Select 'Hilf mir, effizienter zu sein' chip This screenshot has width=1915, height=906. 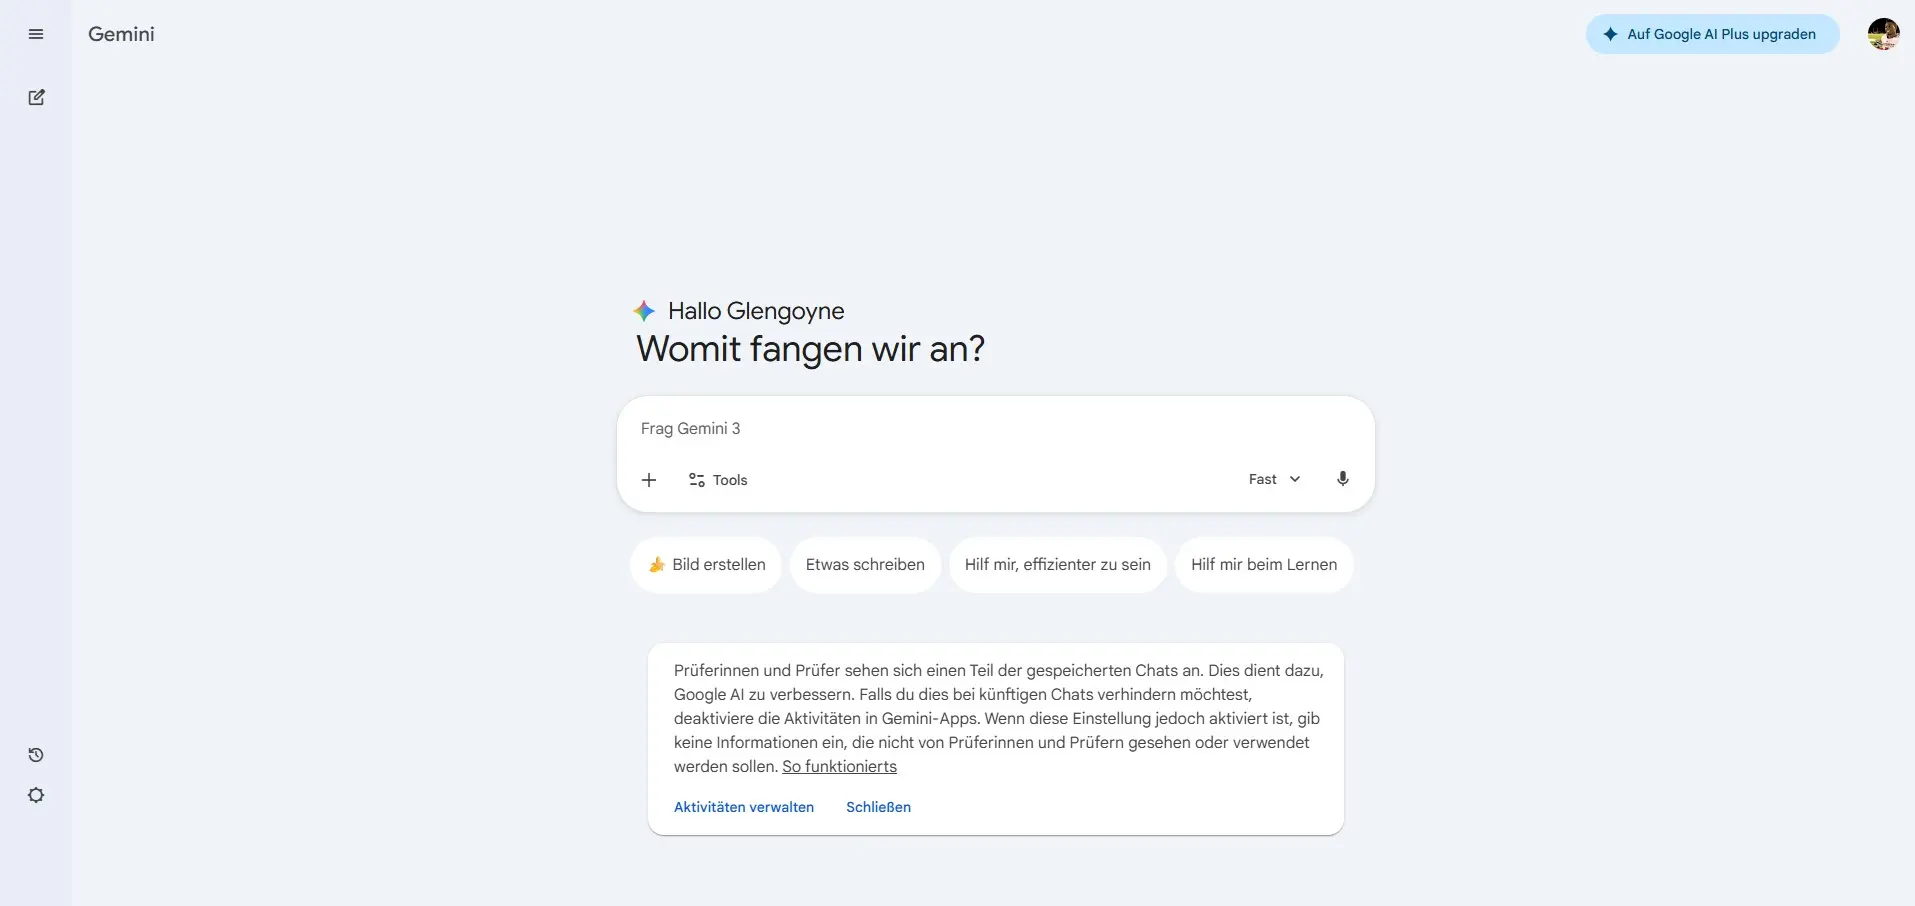point(1057,565)
